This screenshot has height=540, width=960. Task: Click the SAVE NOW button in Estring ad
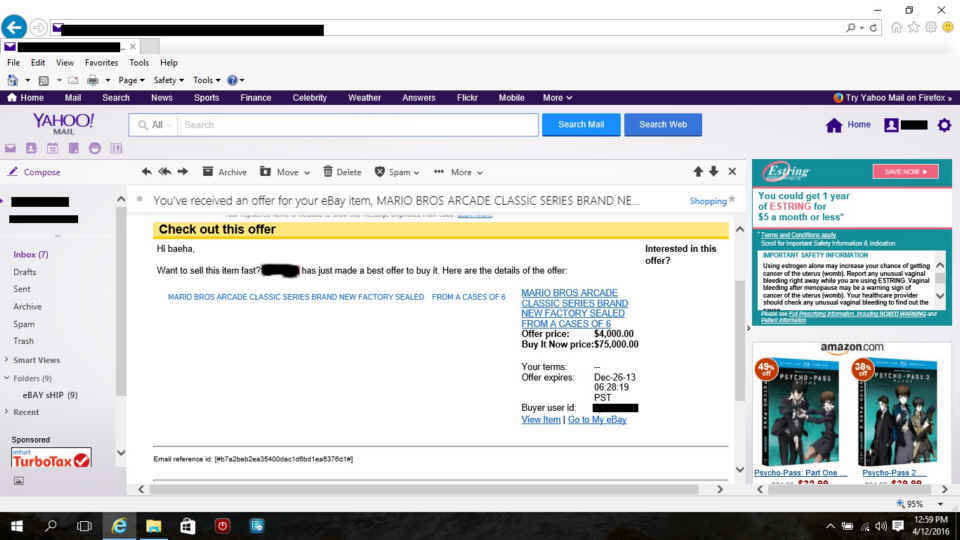tap(906, 171)
